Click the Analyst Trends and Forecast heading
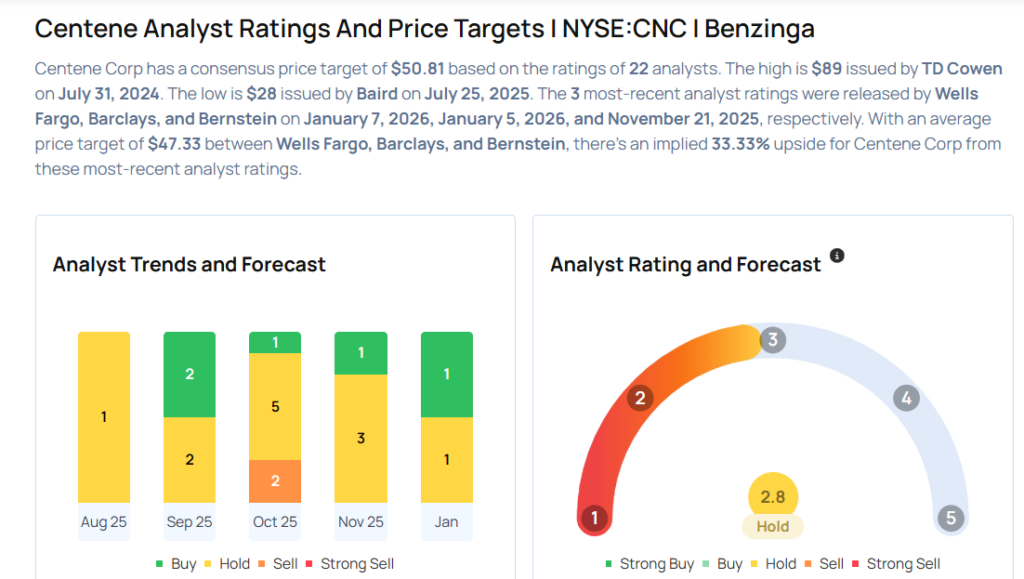 coord(189,265)
